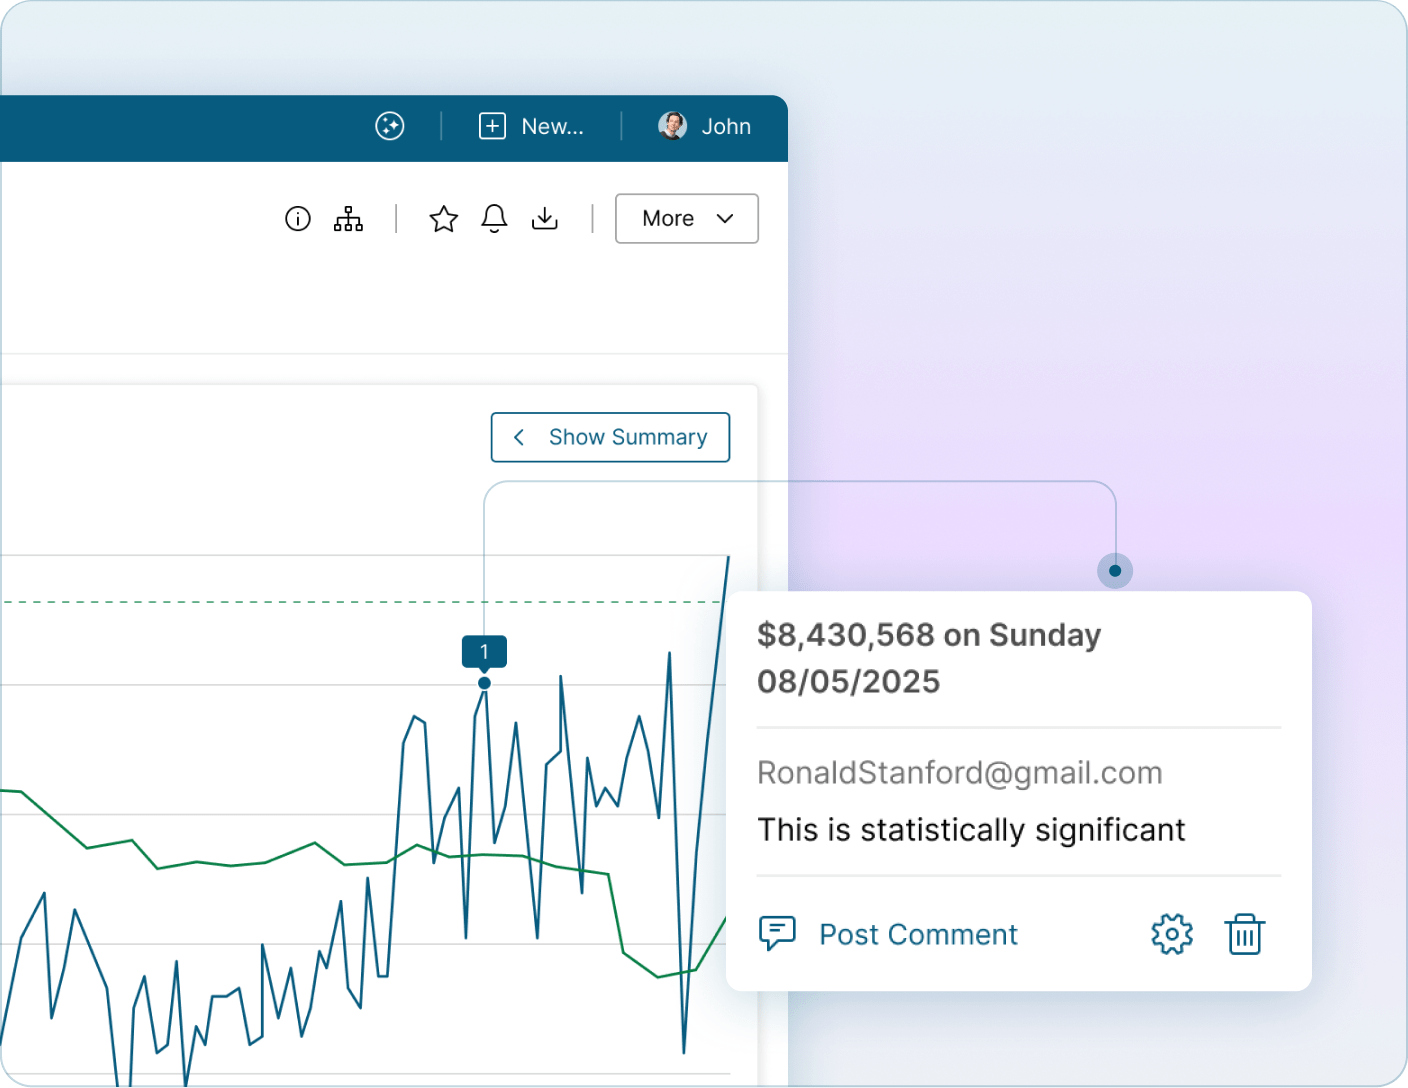Click the Post Comment link
The width and height of the screenshot is (1408, 1088).
click(918, 934)
